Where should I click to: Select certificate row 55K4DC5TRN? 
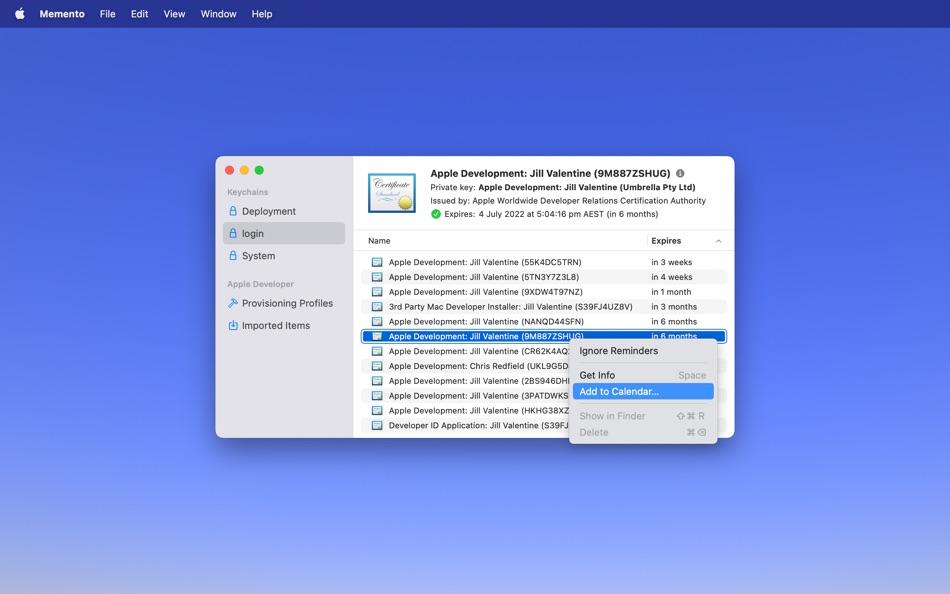point(543,262)
